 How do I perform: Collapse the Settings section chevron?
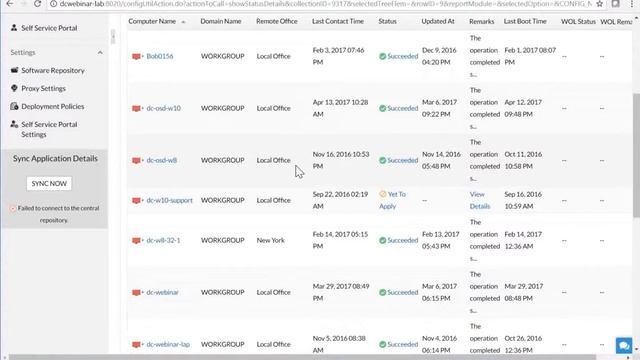tap(100, 53)
